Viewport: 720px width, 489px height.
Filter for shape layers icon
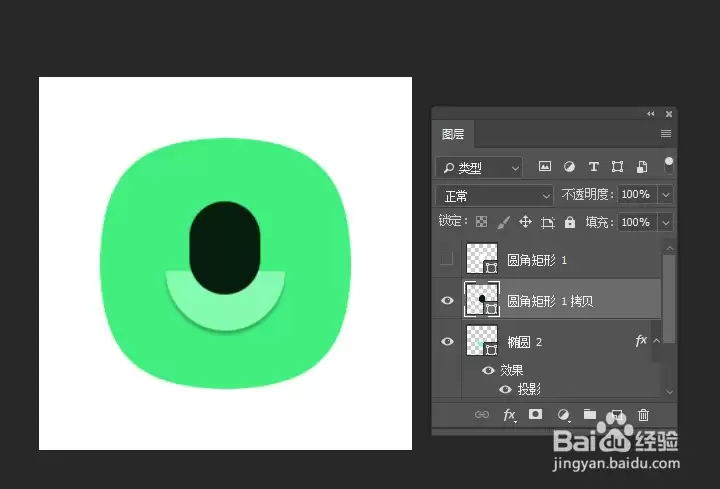point(618,166)
